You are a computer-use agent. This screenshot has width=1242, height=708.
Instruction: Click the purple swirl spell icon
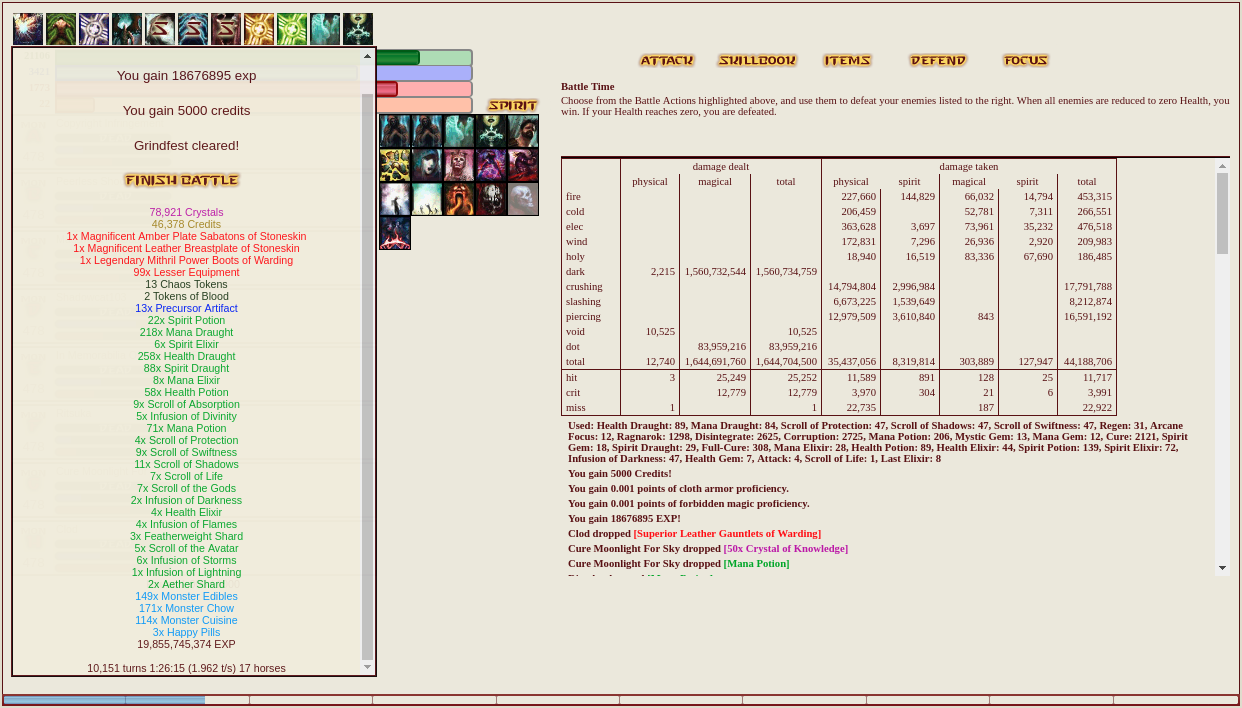(491, 165)
